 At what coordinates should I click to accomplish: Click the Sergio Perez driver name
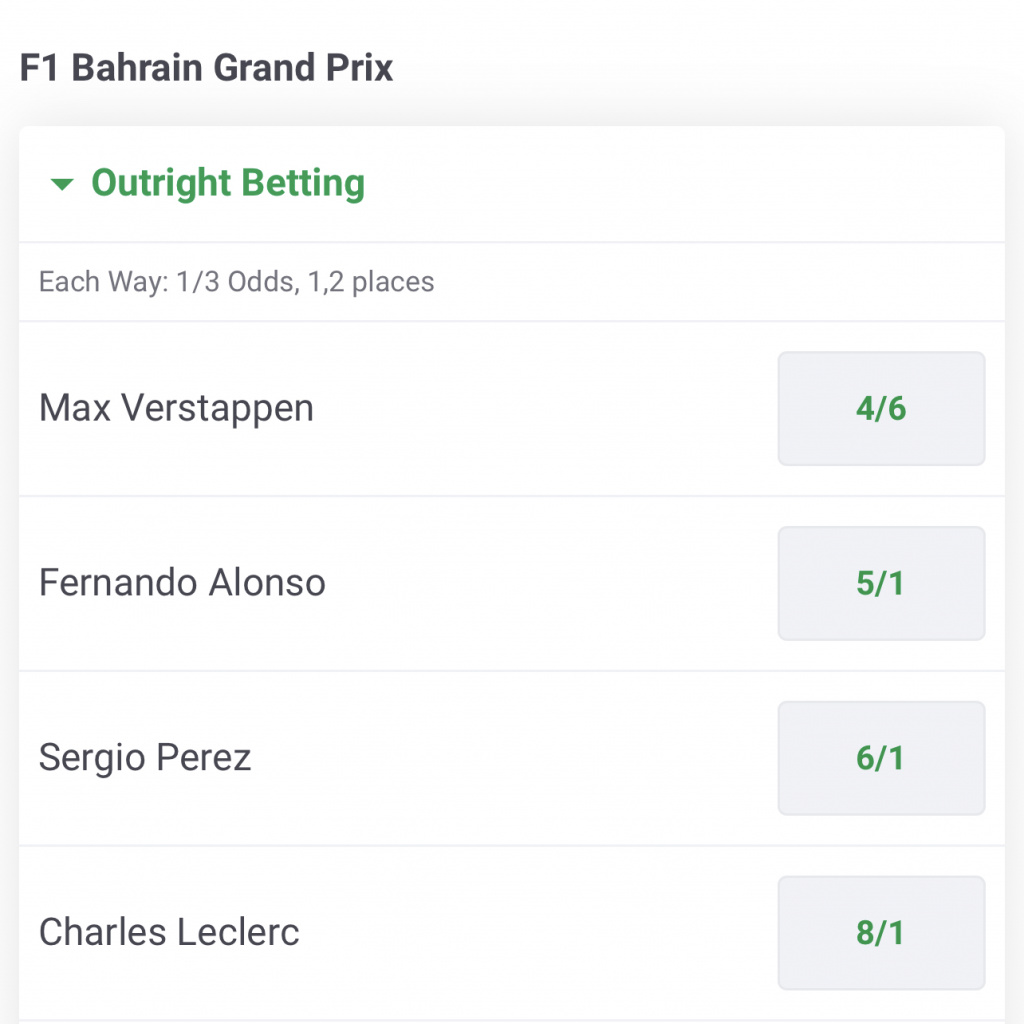click(x=145, y=758)
